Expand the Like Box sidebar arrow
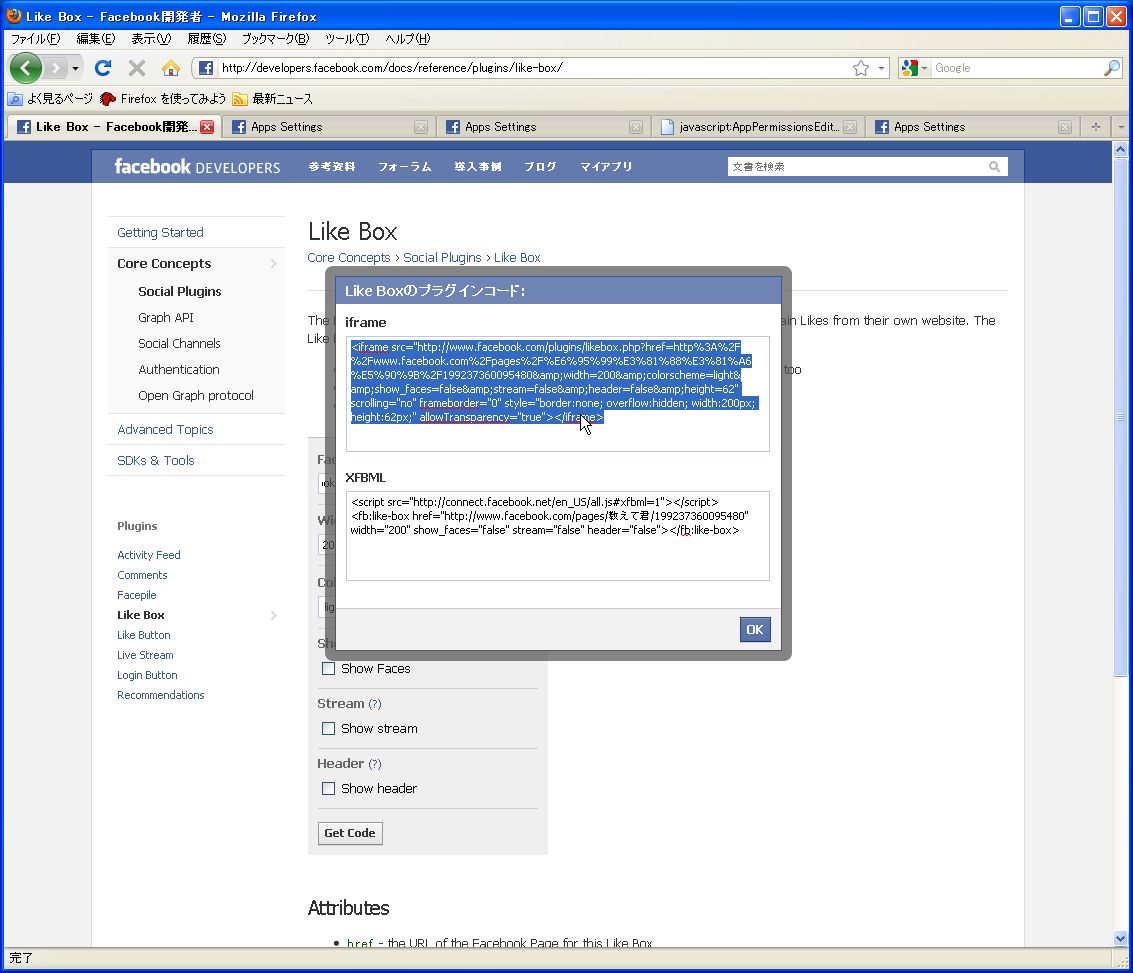The height and width of the screenshot is (973, 1133). [x=273, y=615]
